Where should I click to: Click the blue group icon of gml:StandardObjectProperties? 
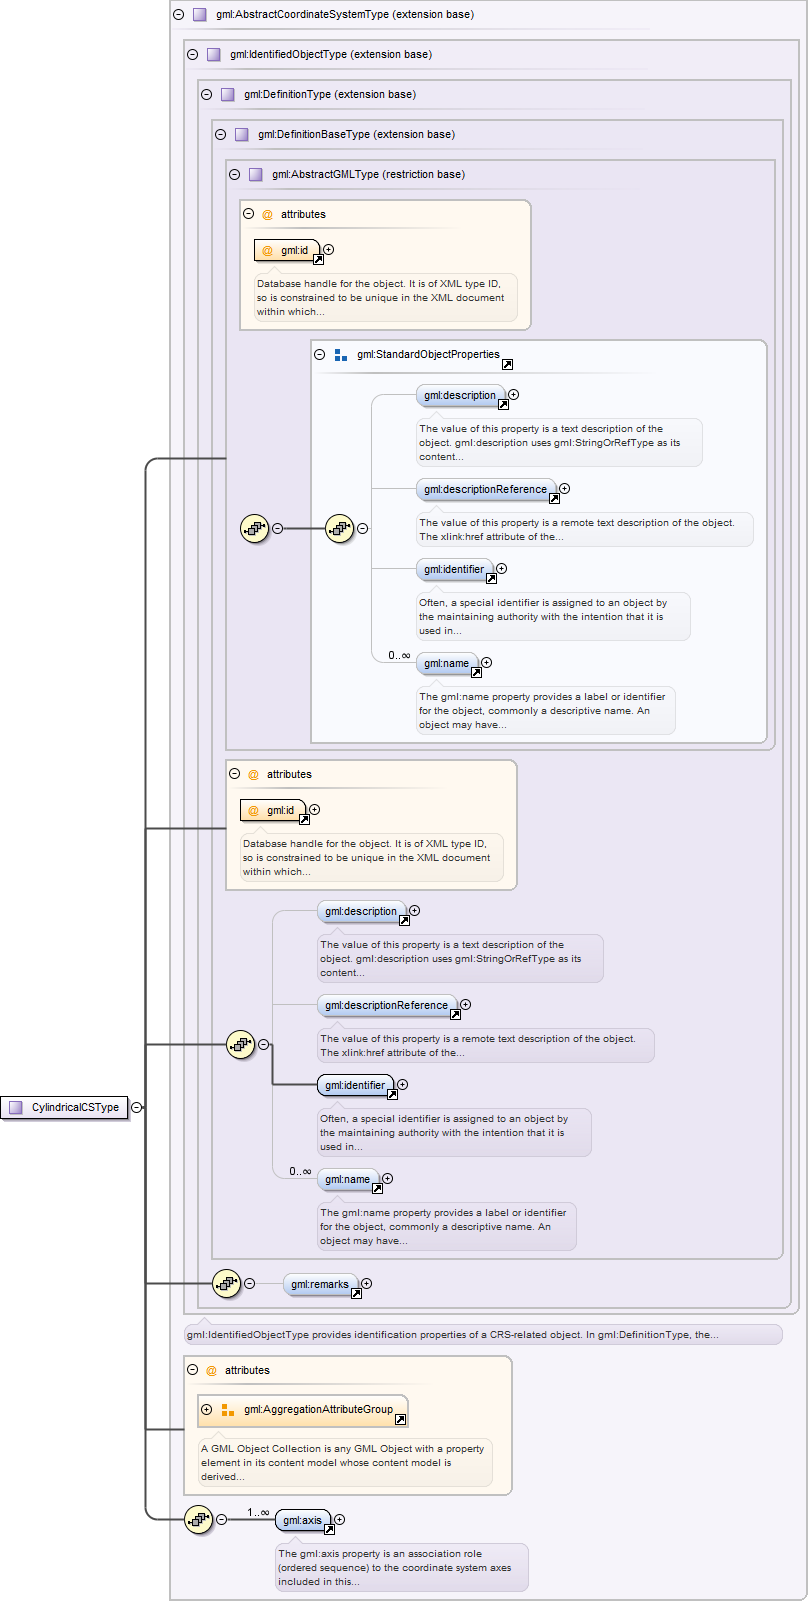pyautogui.click(x=341, y=355)
